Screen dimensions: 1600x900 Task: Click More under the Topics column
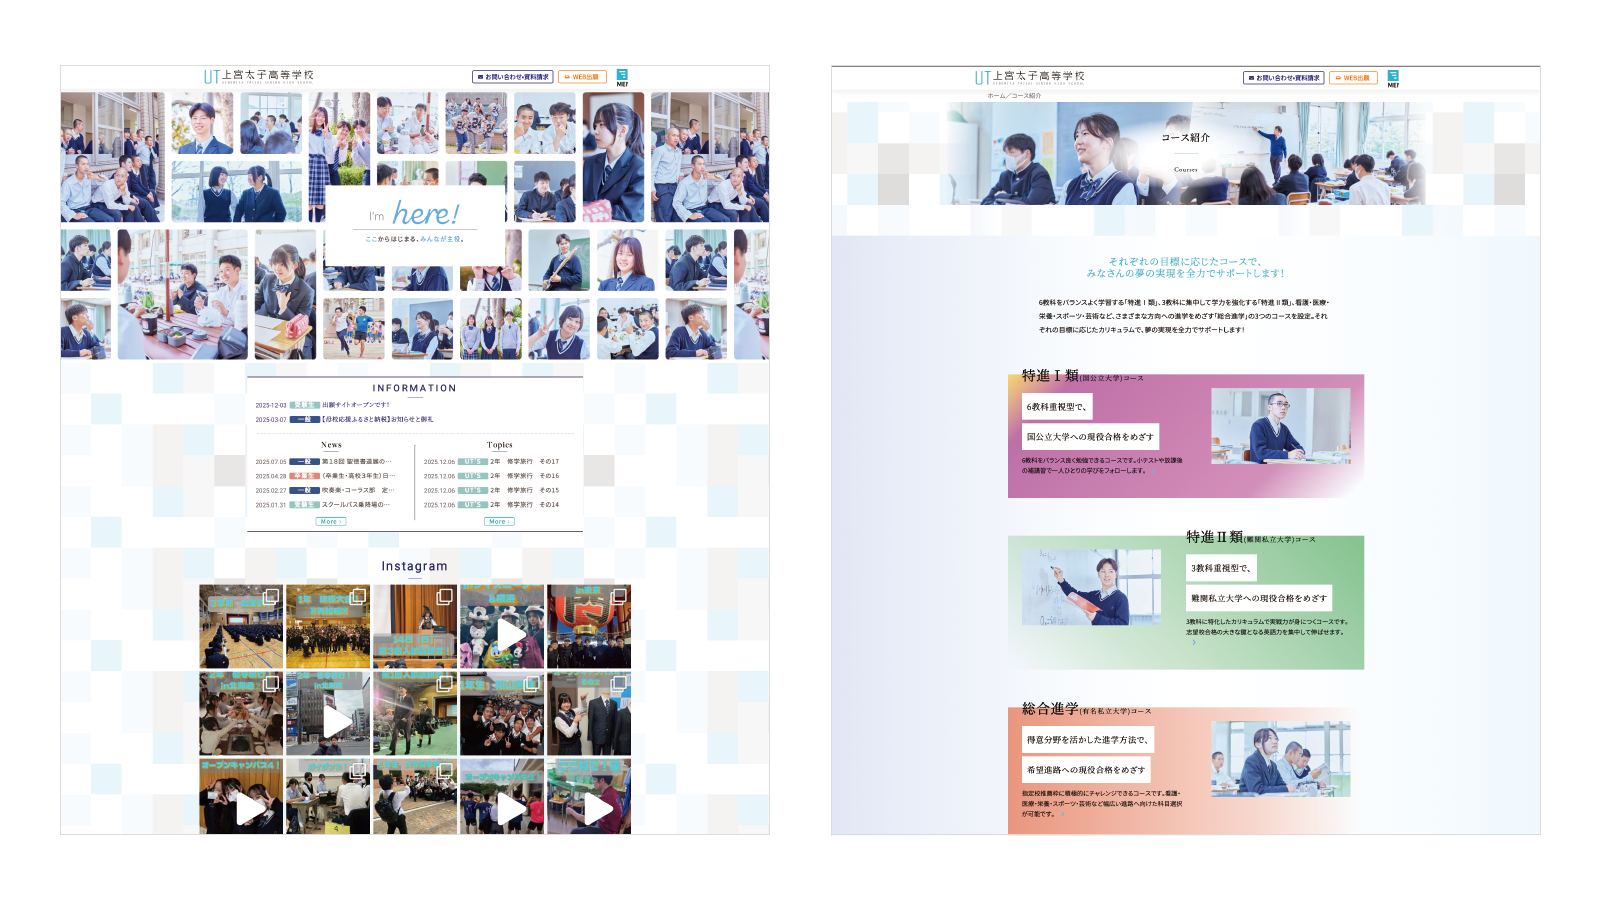point(499,522)
